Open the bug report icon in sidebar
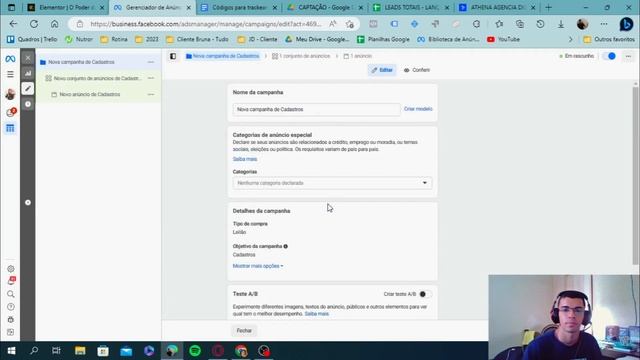Screen dimensions: 640x360 pos(11,319)
